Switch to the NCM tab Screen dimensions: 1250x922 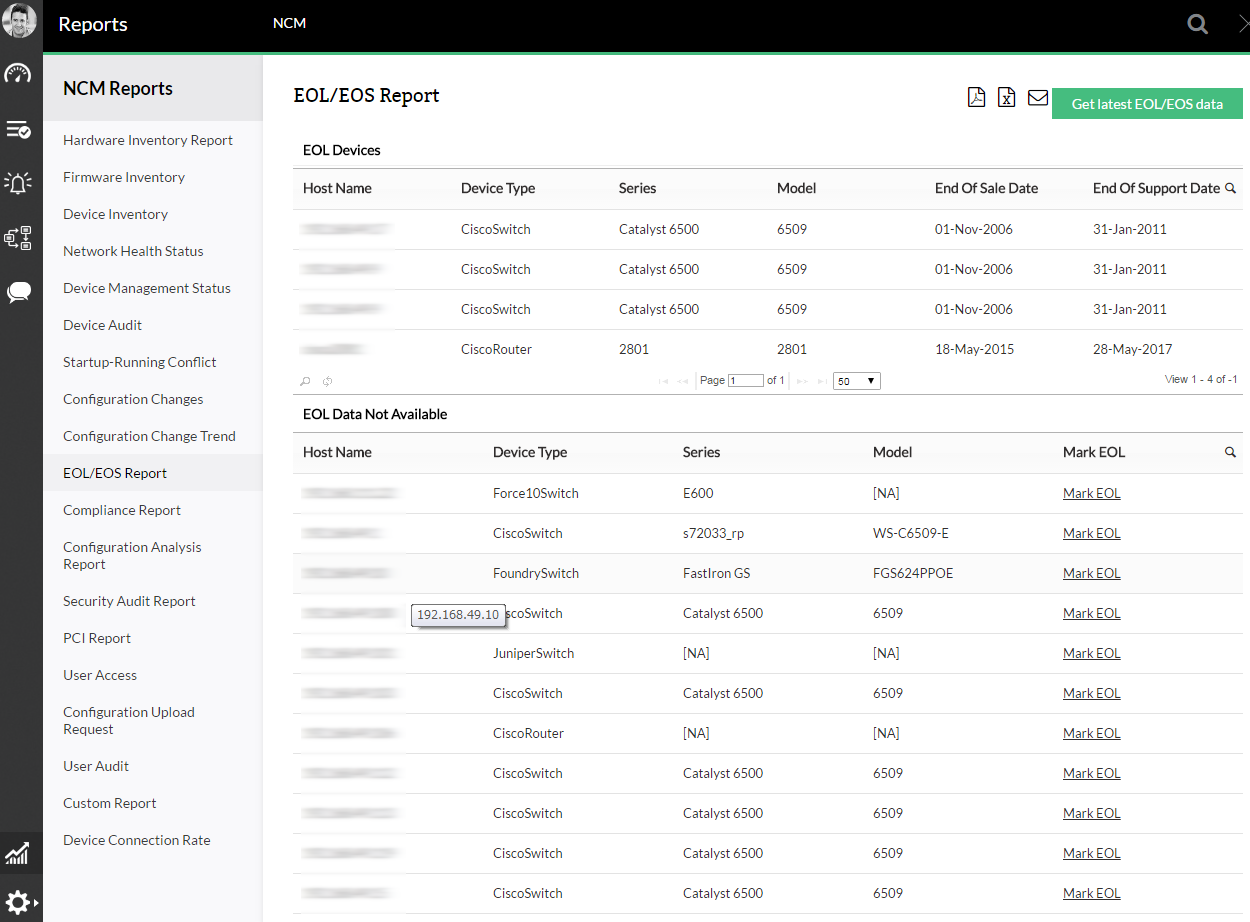click(289, 23)
